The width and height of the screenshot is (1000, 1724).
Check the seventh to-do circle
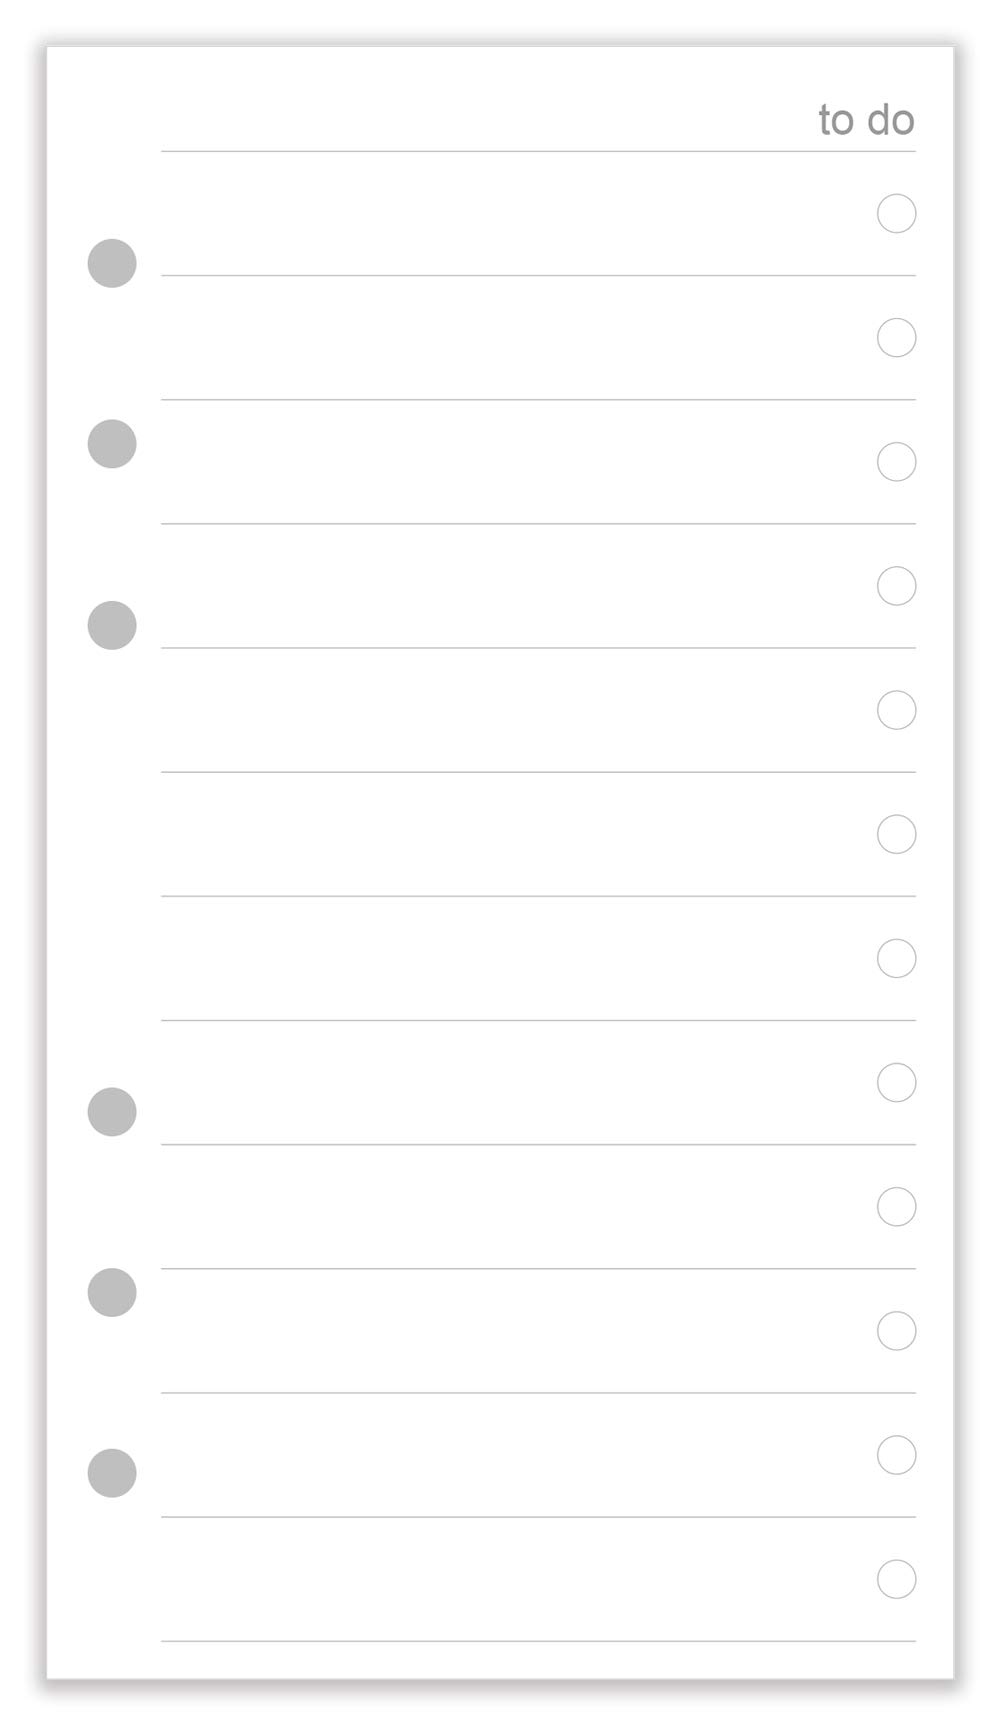896,958
